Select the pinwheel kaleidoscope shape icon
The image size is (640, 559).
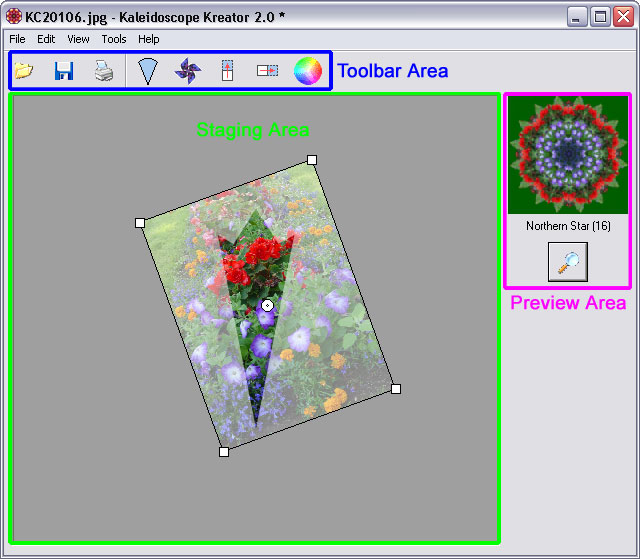click(188, 71)
